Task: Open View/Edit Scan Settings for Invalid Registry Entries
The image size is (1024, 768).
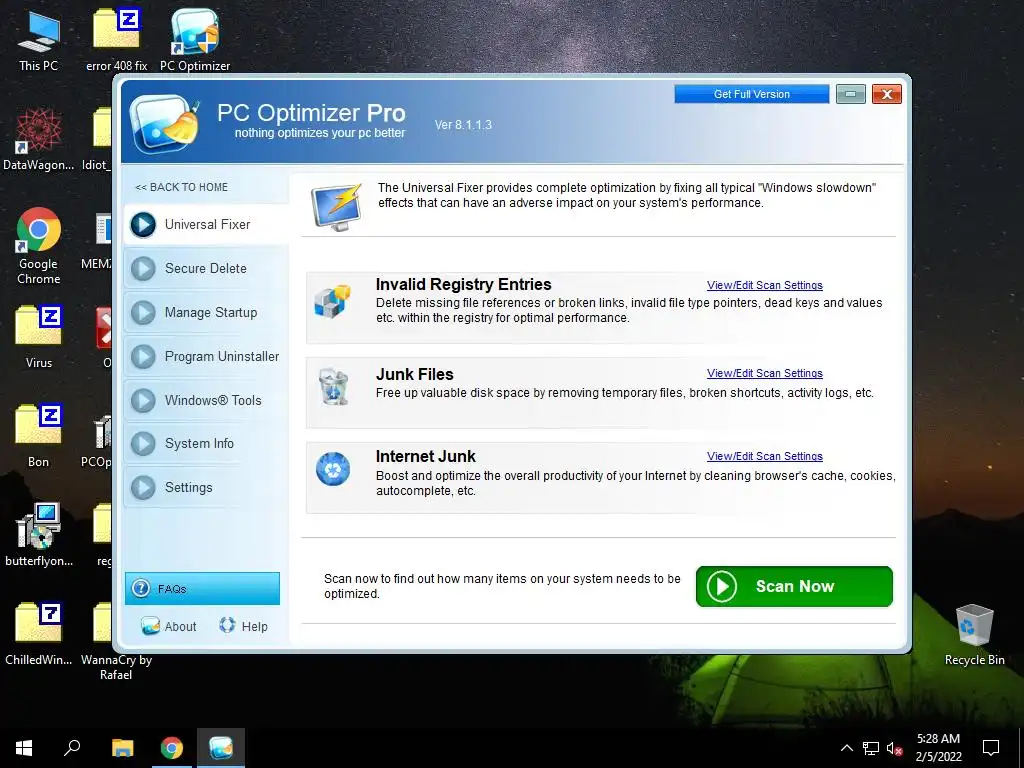Action: coord(765,285)
